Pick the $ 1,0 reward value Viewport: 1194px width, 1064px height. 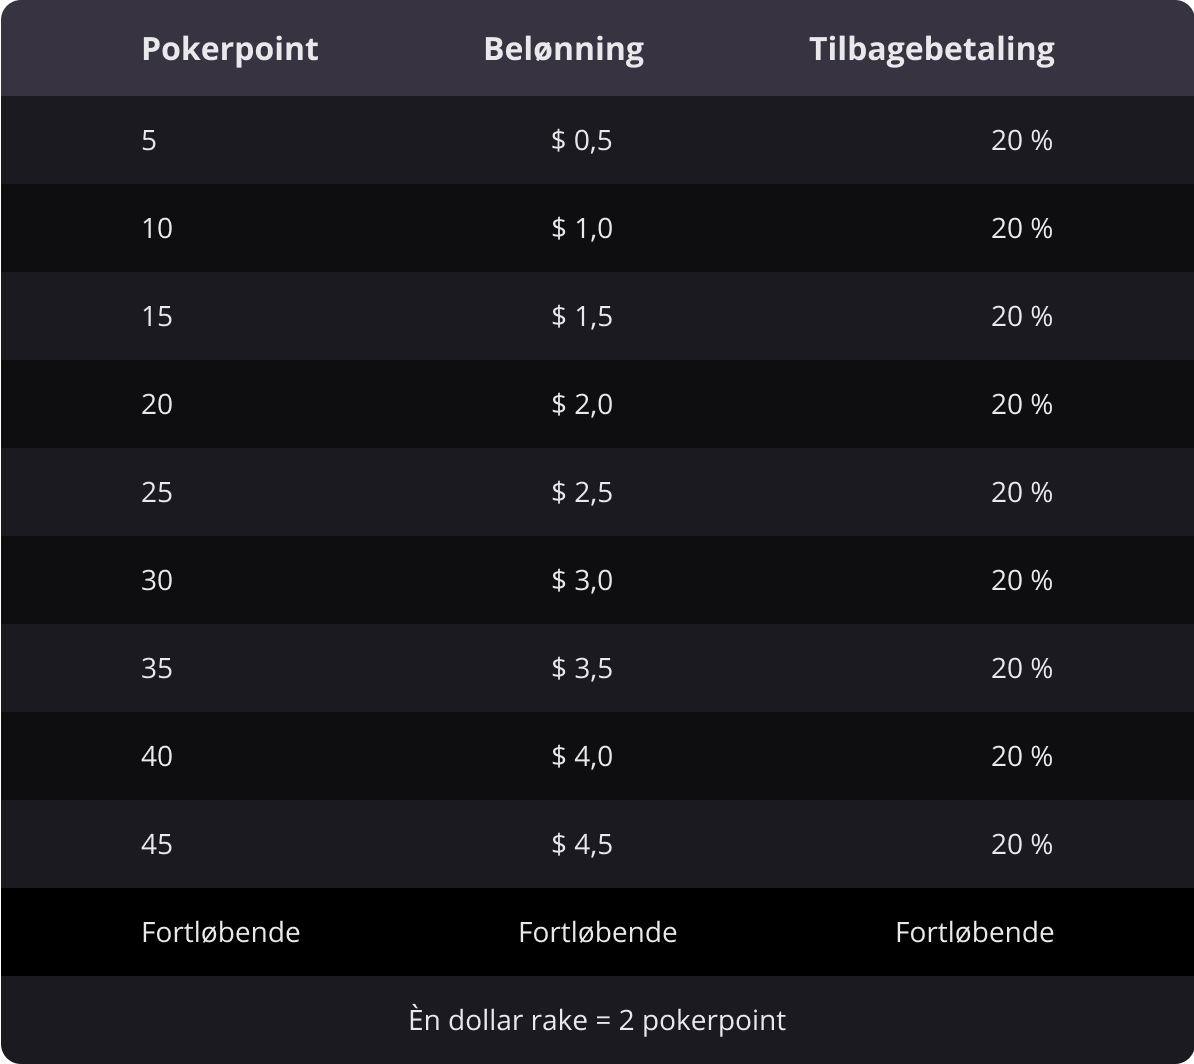pyautogui.click(x=581, y=229)
